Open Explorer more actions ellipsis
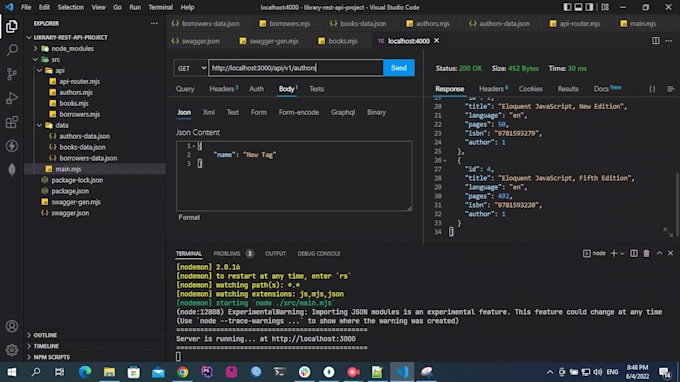The image size is (680, 382). (x=154, y=23)
